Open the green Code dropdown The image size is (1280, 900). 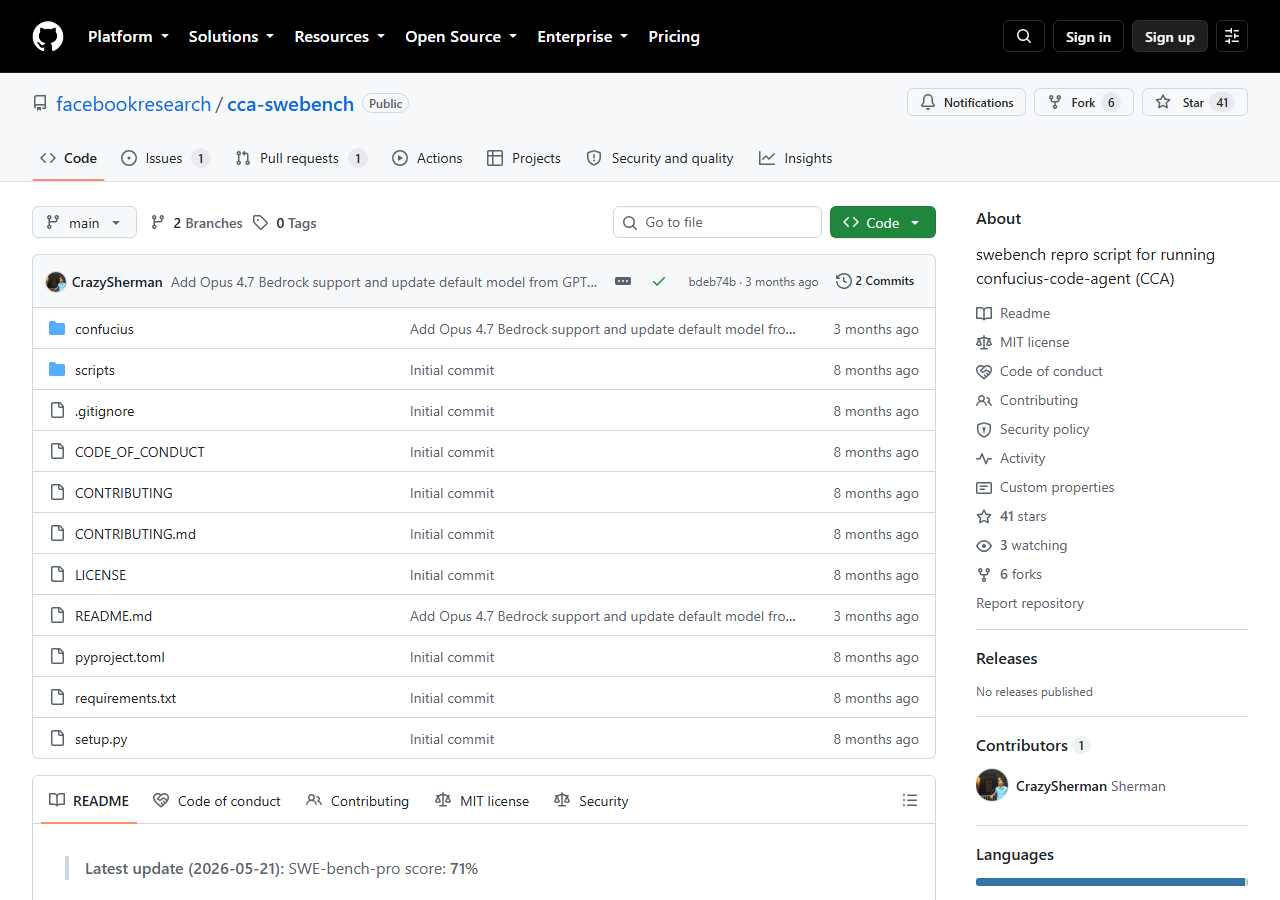point(883,222)
